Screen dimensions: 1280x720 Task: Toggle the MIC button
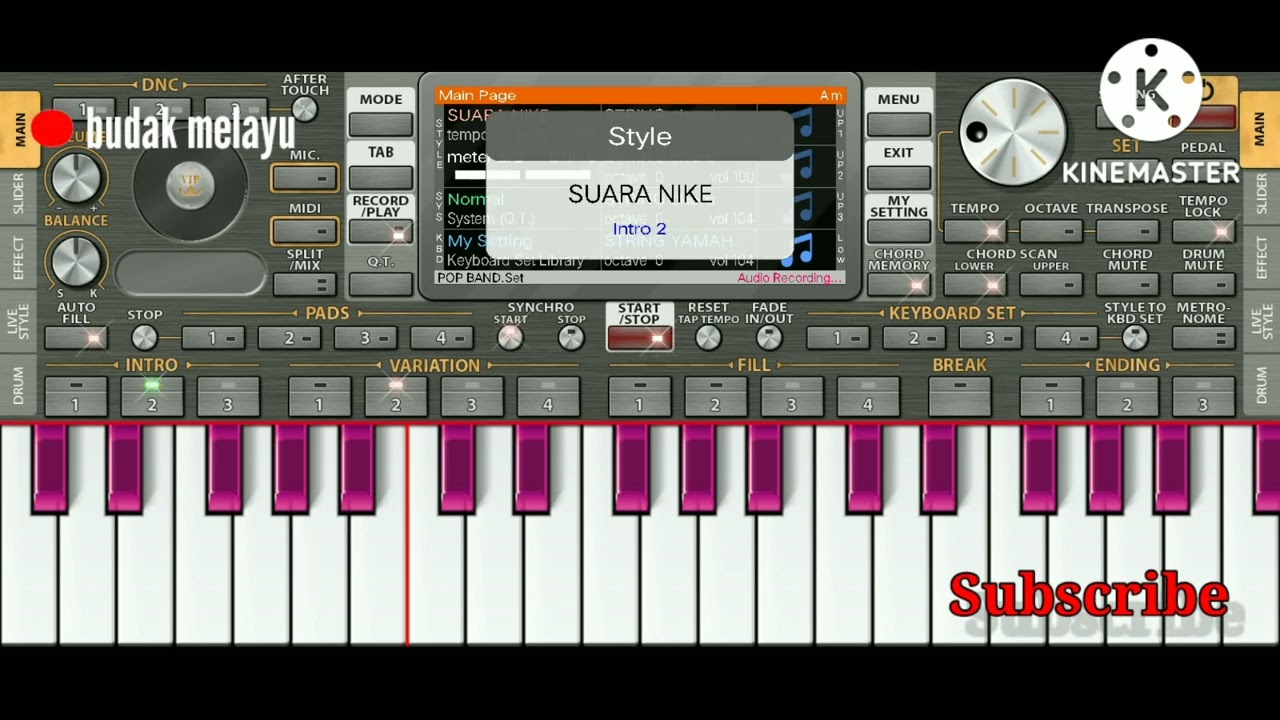click(305, 178)
